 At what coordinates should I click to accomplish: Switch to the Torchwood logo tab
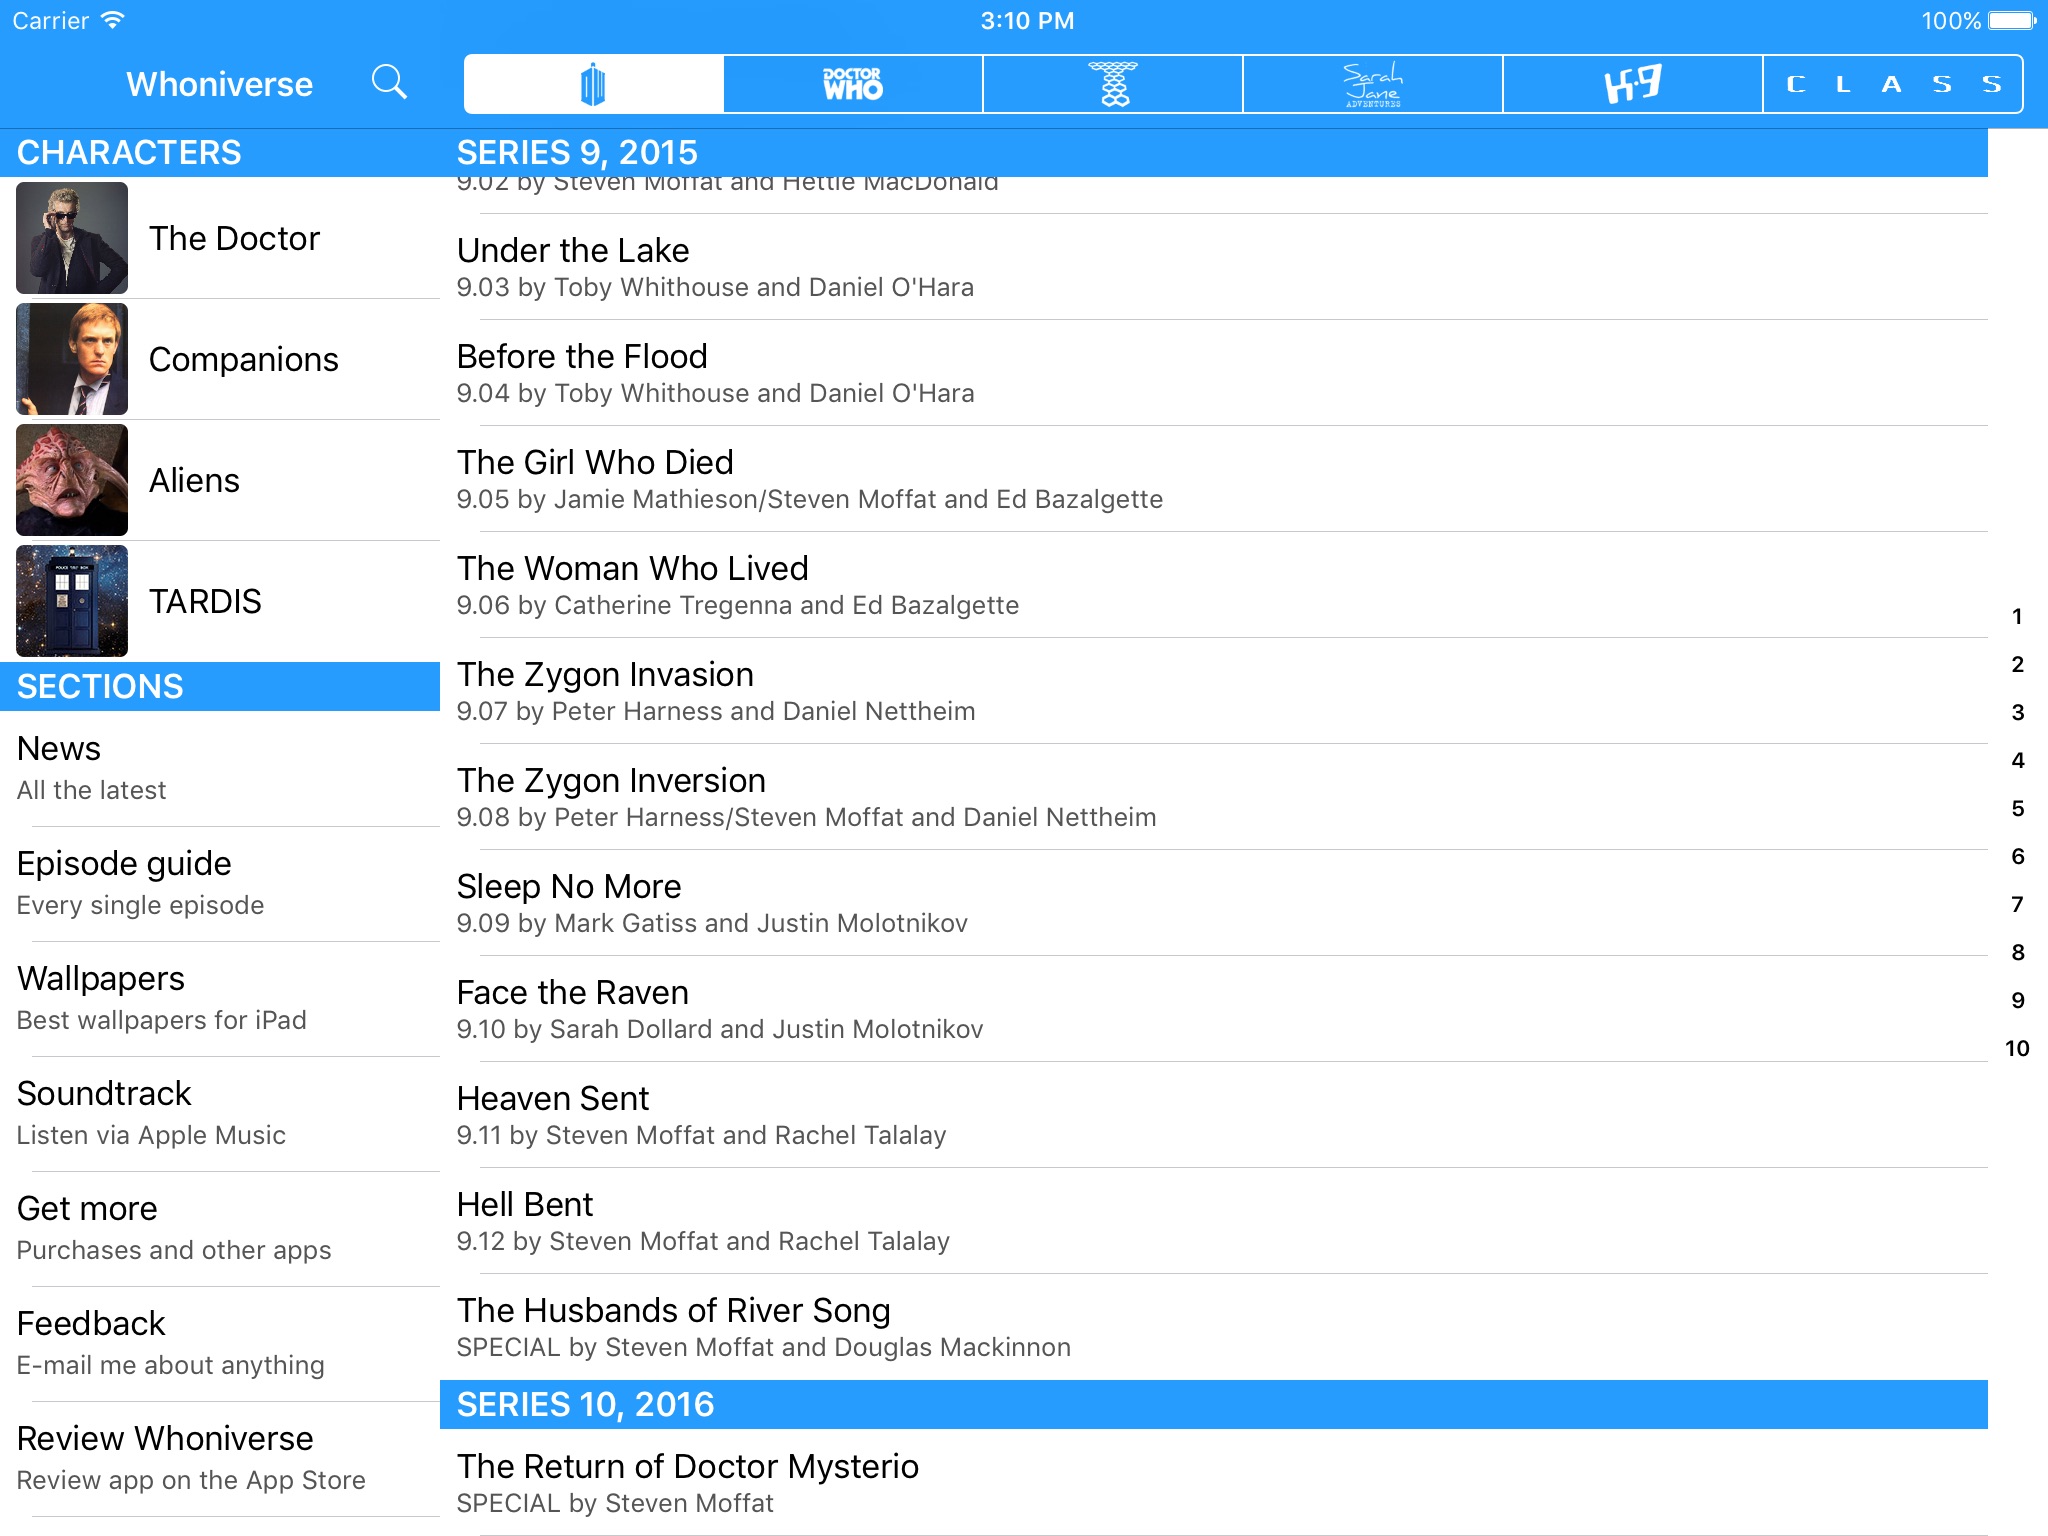[x=1113, y=84]
